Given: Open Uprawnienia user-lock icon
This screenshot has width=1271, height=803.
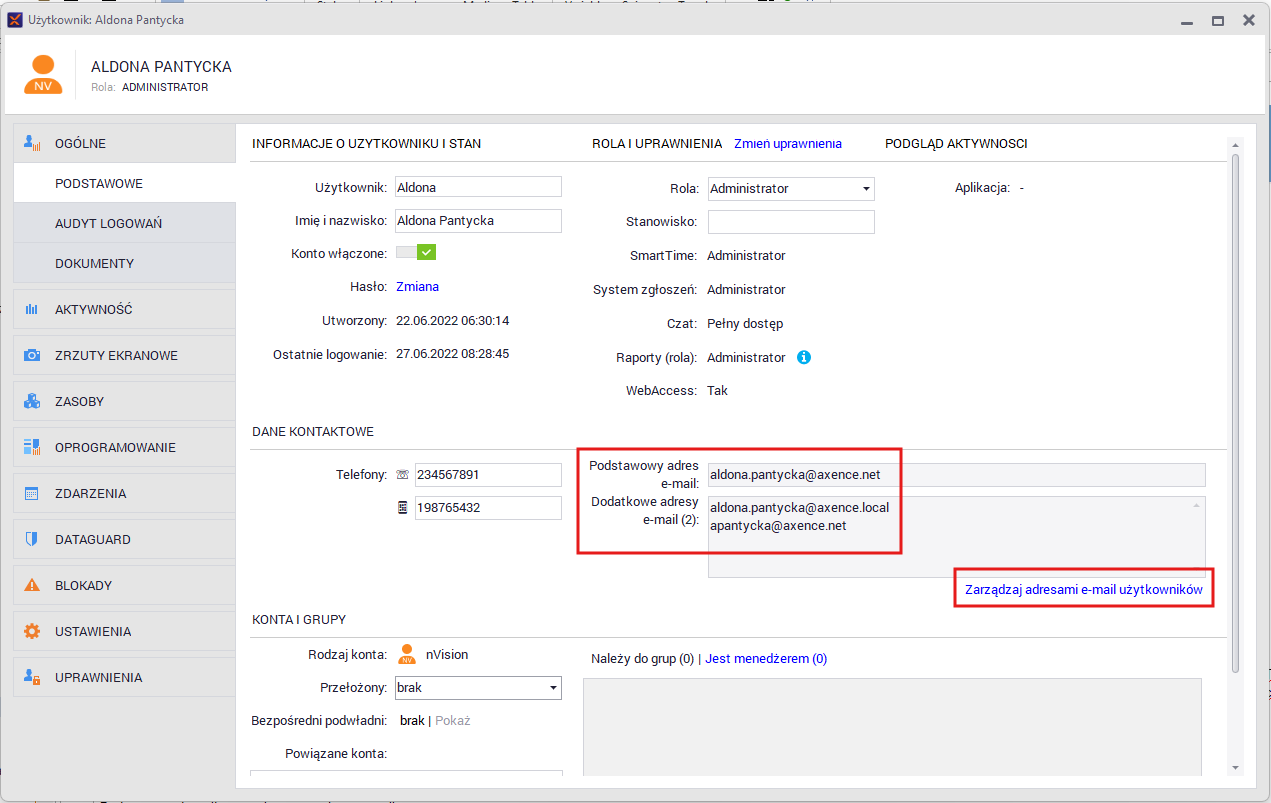Looking at the screenshot, I should (32, 678).
